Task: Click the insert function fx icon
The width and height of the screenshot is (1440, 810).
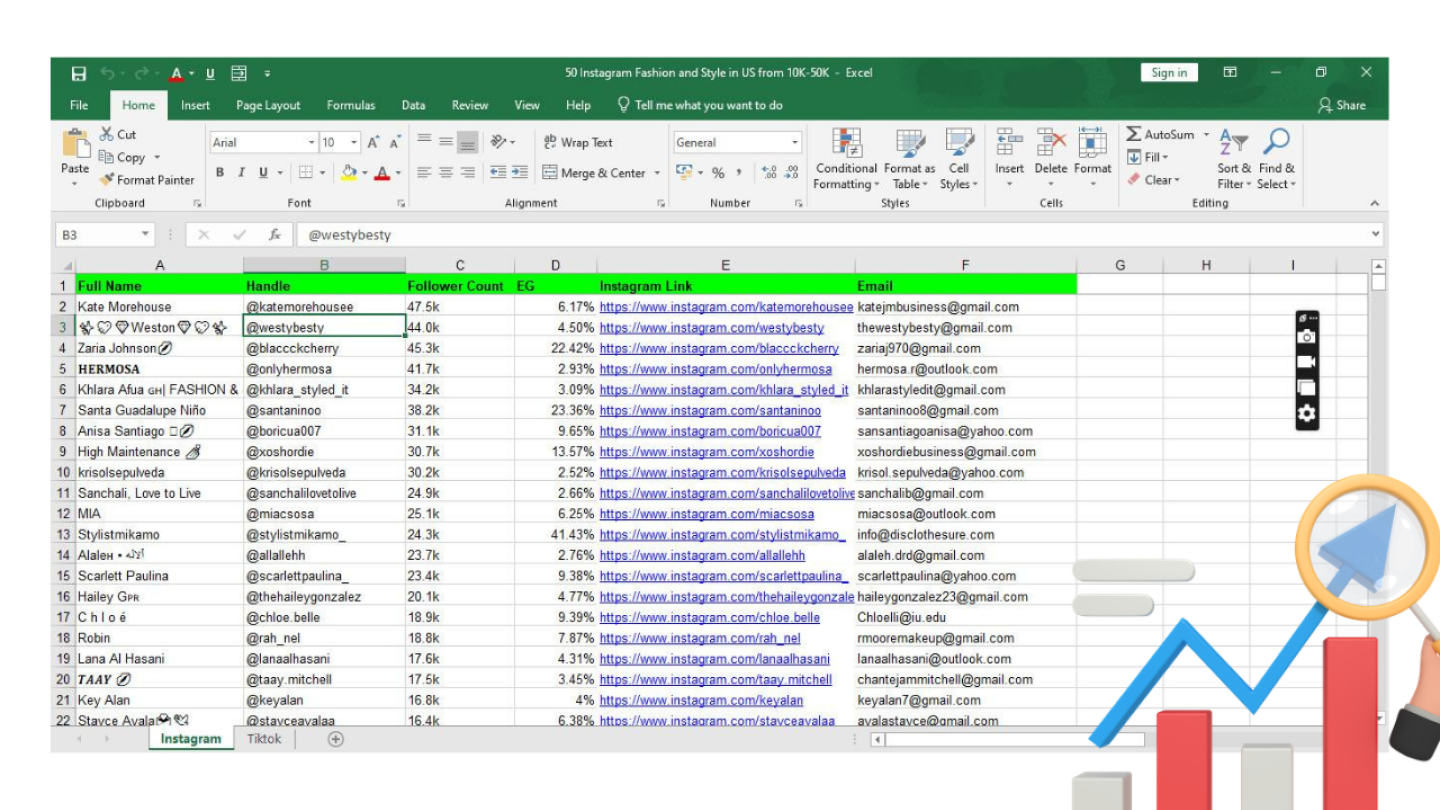Action: (274, 235)
